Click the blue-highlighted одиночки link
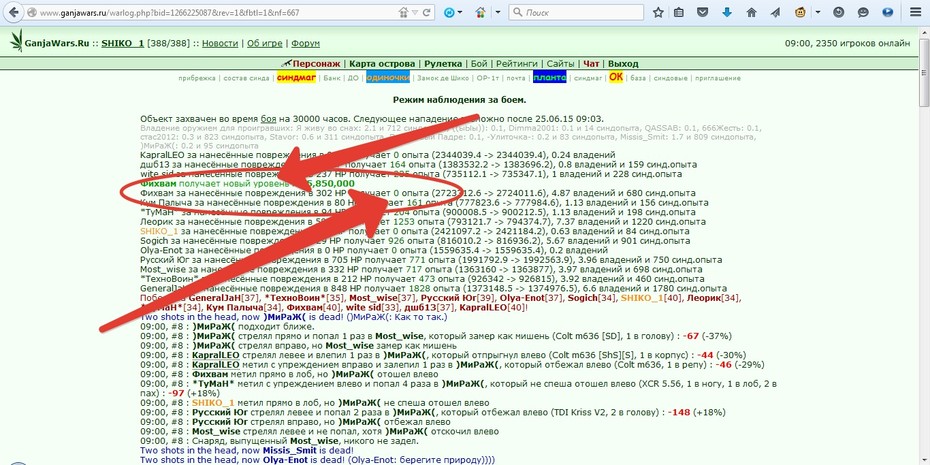The height and width of the screenshot is (465, 930). coord(388,77)
